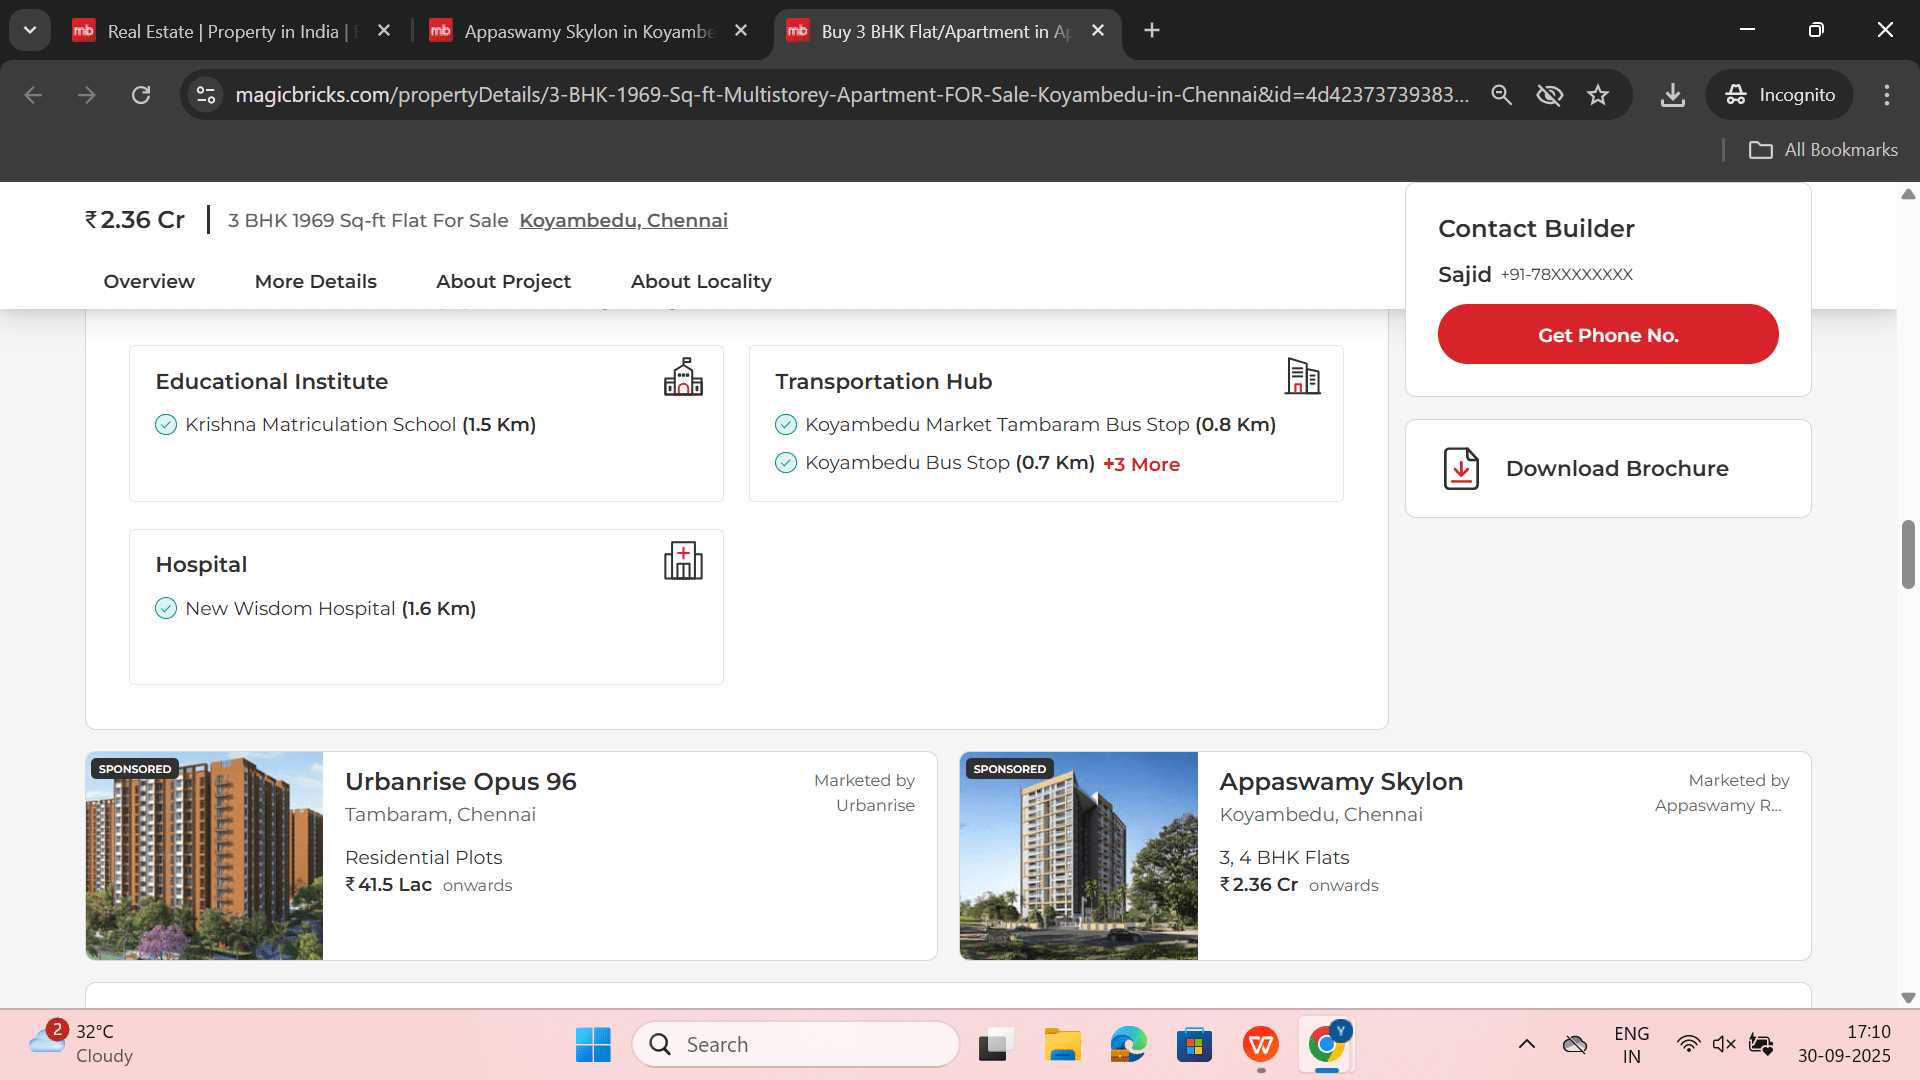Screen dimensions: 1920x1080
Task: Switch to the About Locality tab
Action: coord(701,282)
